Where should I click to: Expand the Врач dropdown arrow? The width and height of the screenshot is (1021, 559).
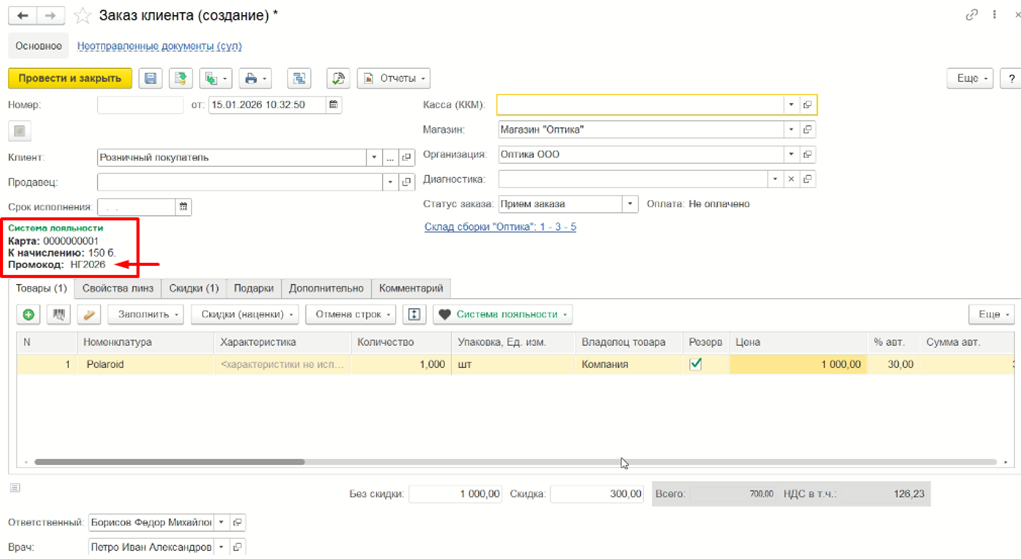click(221, 547)
